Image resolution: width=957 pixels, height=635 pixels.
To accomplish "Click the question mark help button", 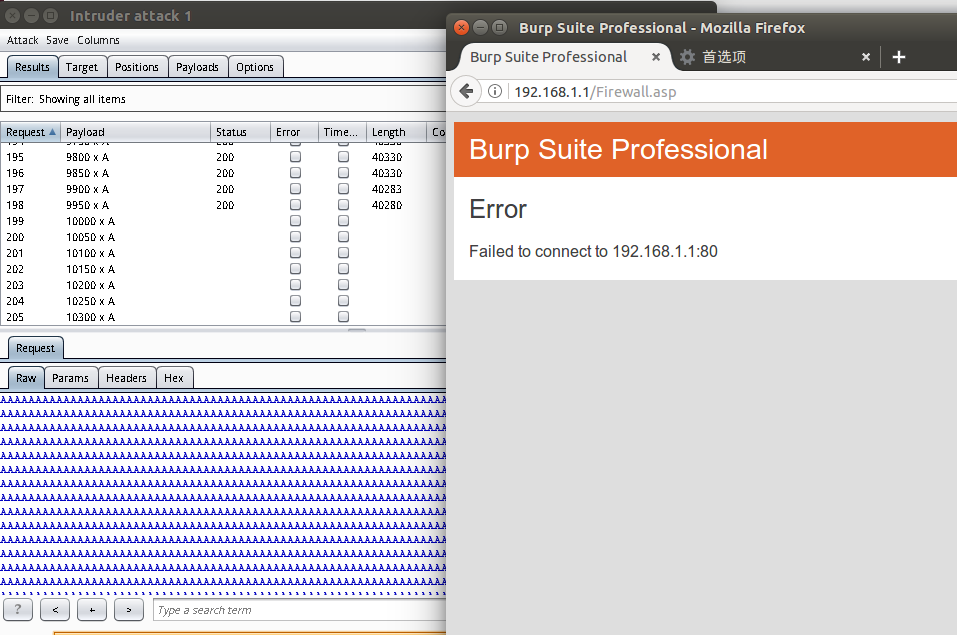I will [18, 609].
